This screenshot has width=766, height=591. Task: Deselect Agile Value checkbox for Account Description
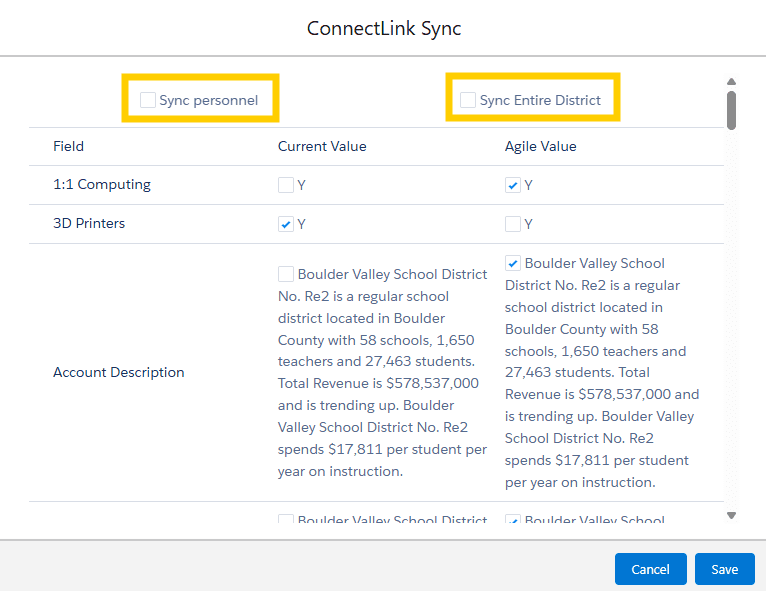pos(513,264)
